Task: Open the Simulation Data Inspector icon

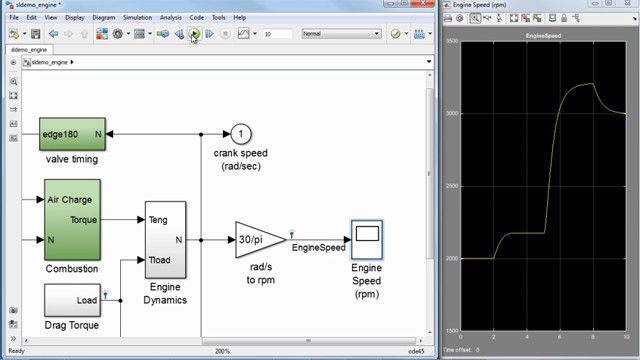Action: [243, 34]
